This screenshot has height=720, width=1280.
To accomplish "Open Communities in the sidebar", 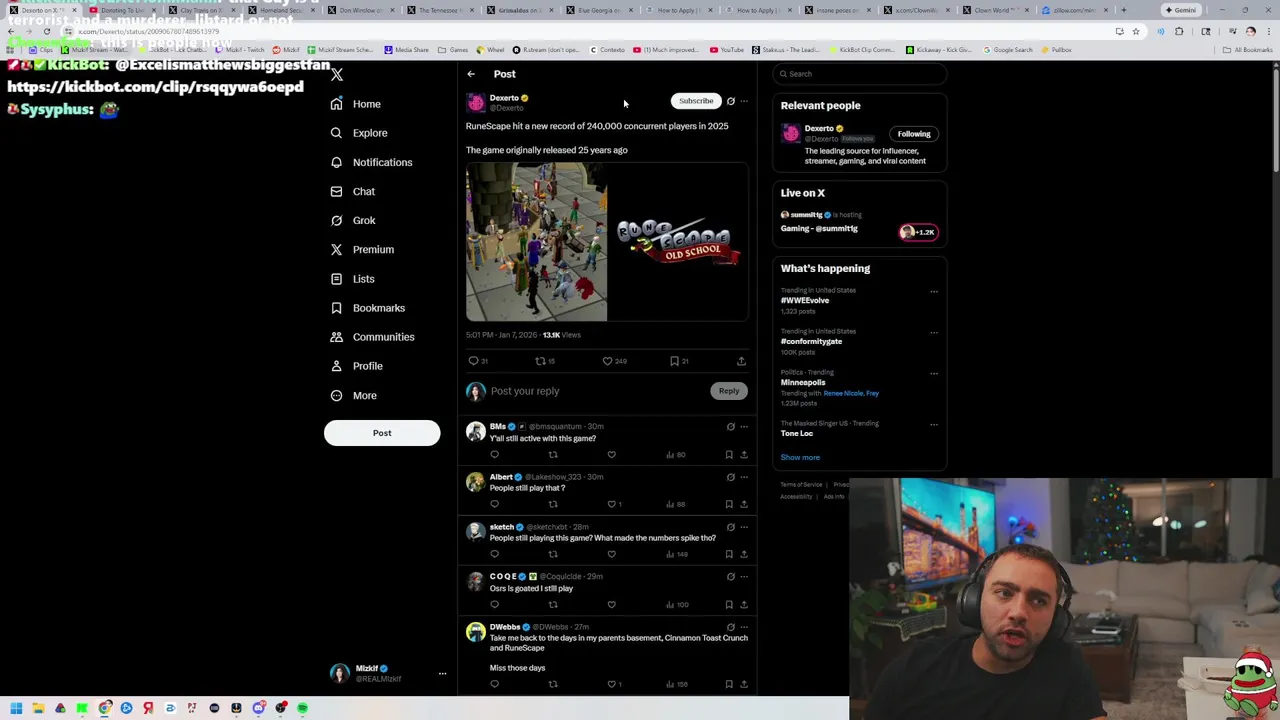I will click(x=371, y=337).
